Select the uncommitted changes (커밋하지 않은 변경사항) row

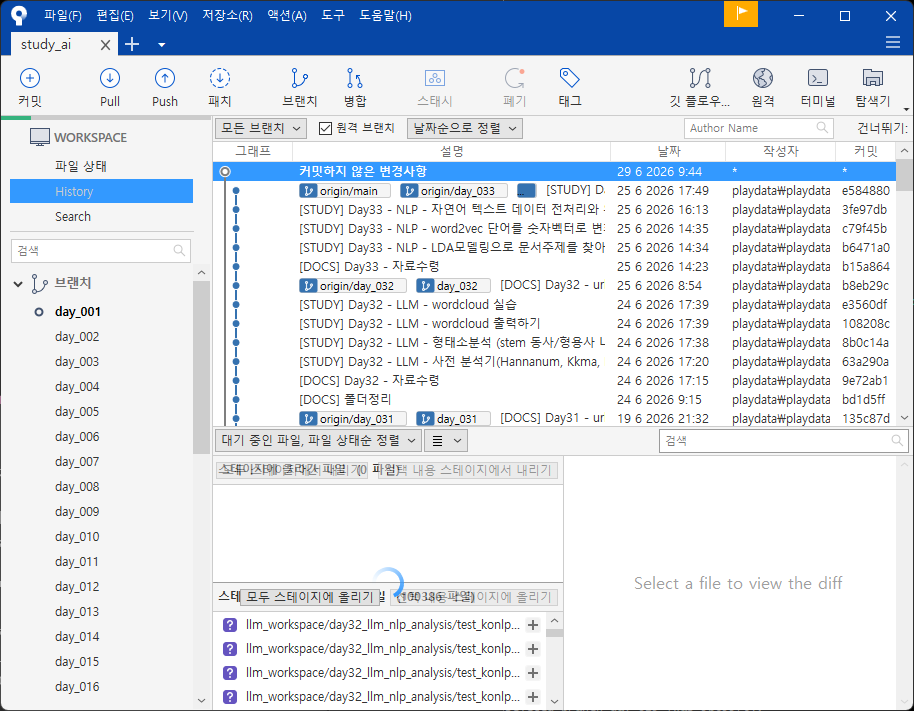(x=554, y=171)
